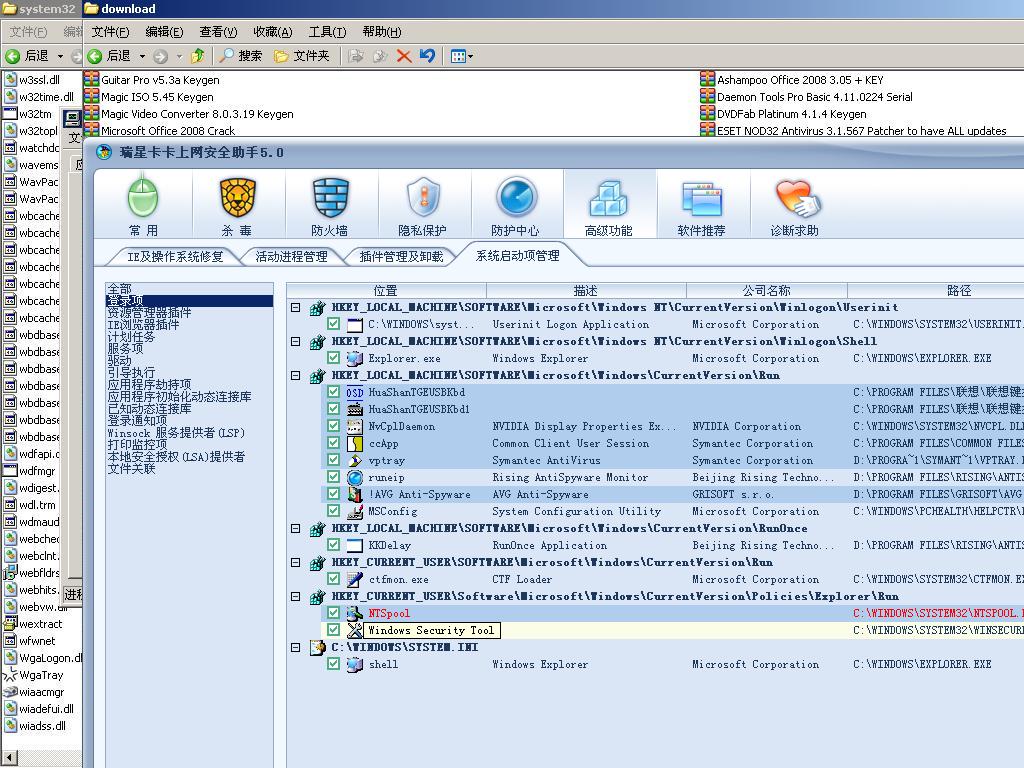The image size is (1024, 768).
Task: Uncheck the Windows Security Tool checkbox
Action: (x=334, y=630)
